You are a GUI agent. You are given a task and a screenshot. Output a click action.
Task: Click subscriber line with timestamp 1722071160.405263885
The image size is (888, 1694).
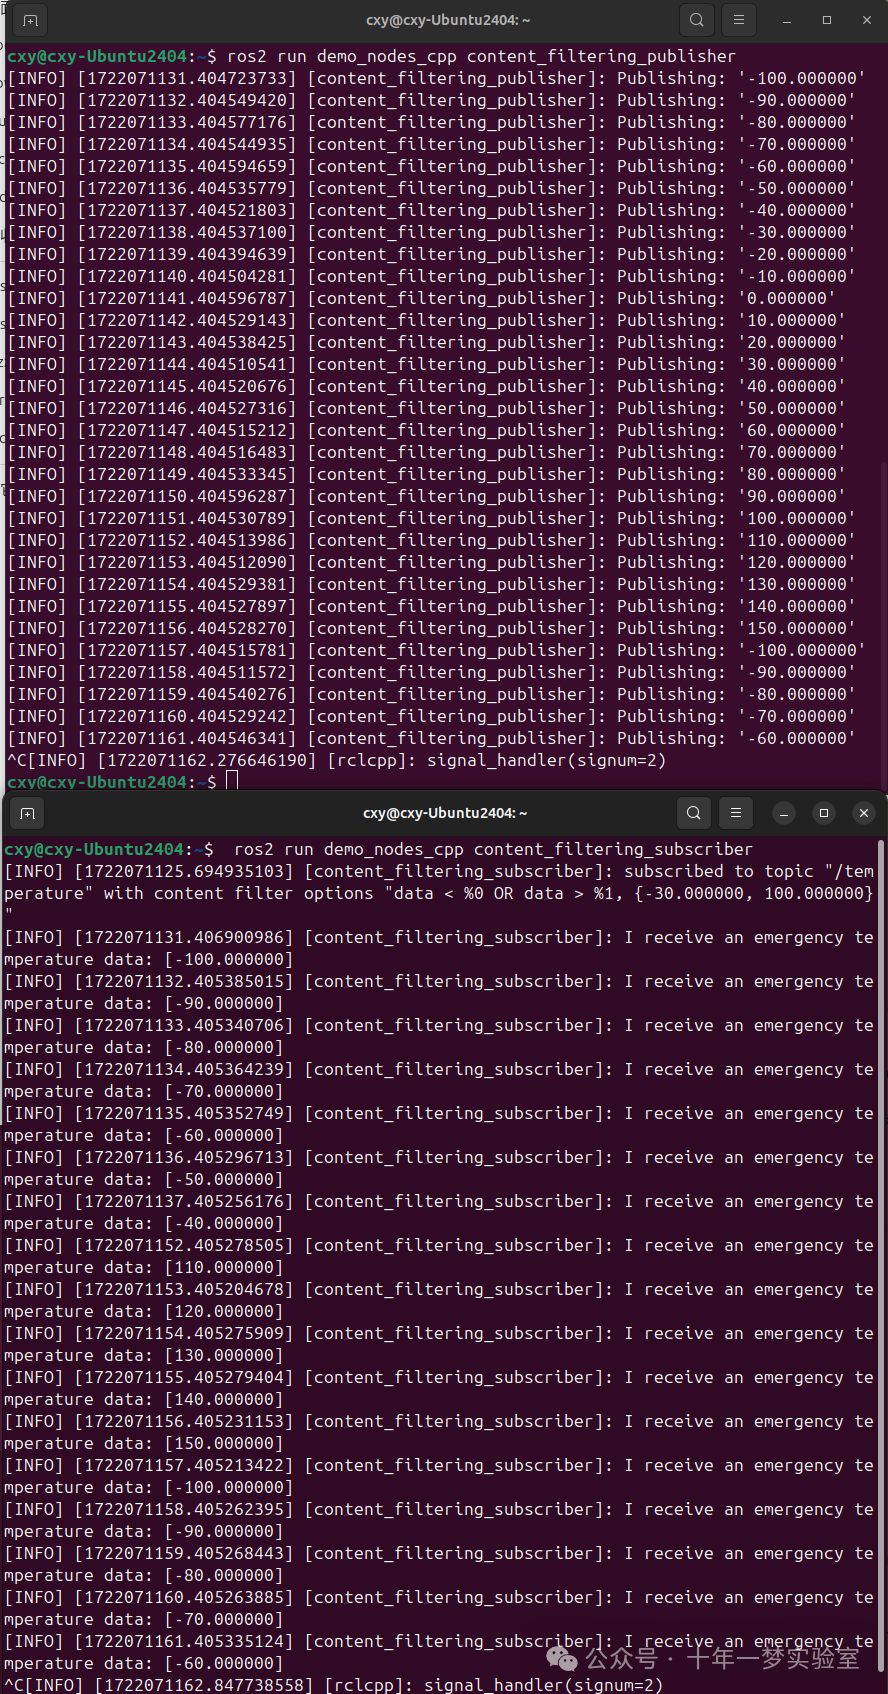[440, 1608]
